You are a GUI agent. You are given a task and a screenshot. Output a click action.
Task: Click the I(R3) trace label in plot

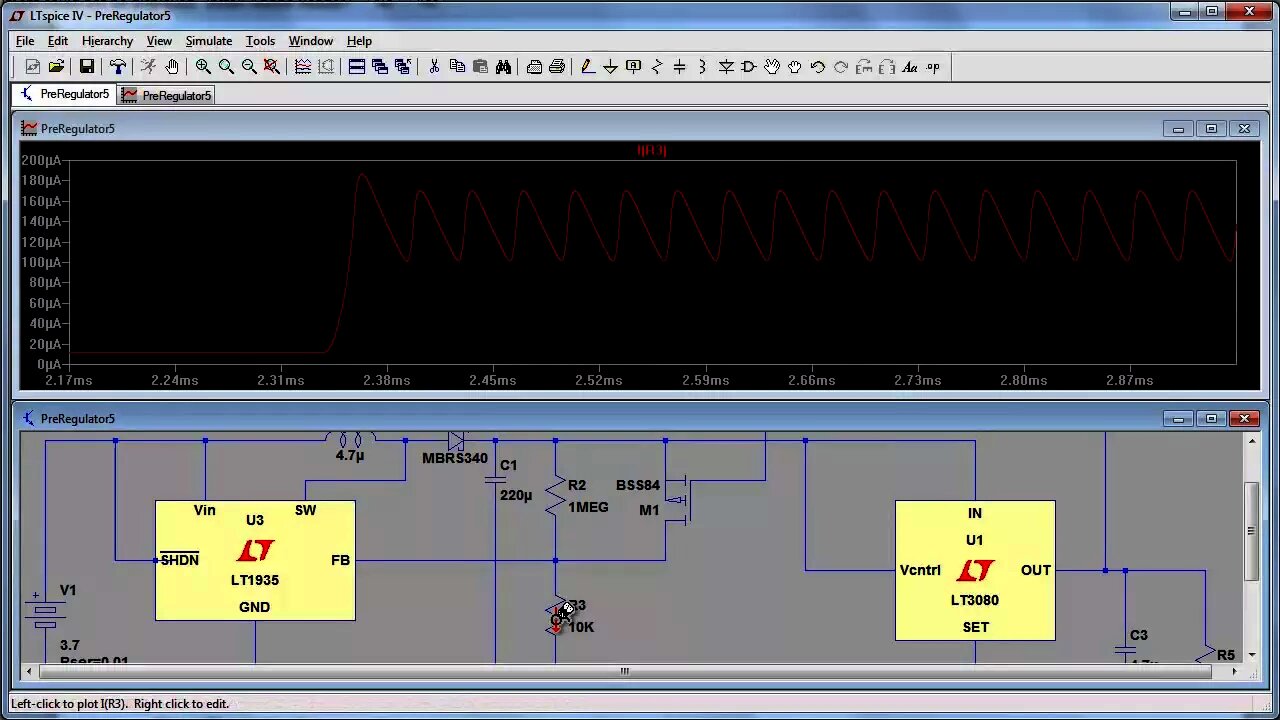651,150
